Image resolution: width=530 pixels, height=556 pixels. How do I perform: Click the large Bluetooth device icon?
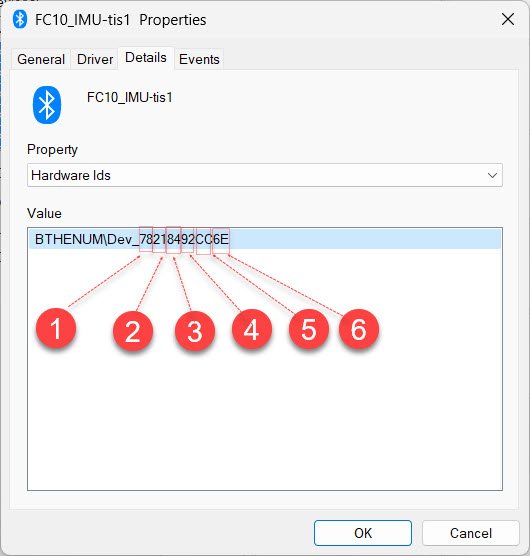(x=47, y=105)
